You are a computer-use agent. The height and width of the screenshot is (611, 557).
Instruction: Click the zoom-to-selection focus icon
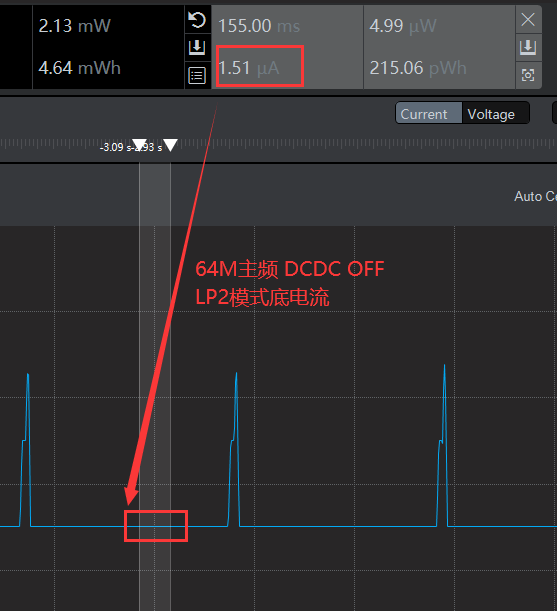[x=528, y=75]
